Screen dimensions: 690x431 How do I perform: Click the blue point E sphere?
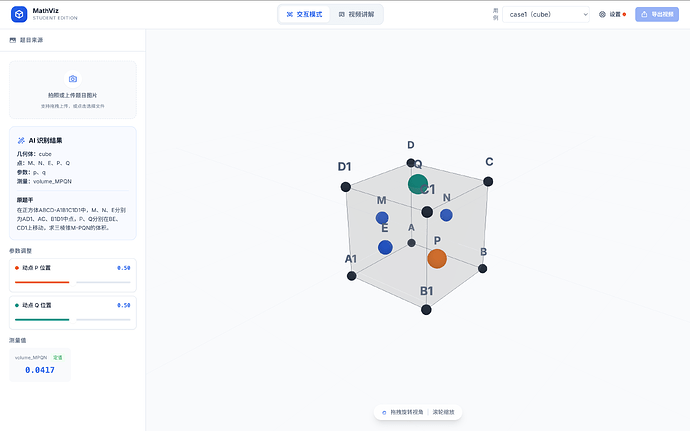point(385,247)
